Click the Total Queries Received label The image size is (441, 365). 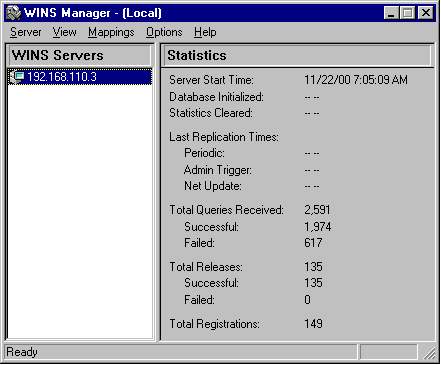tap(226, 210)
